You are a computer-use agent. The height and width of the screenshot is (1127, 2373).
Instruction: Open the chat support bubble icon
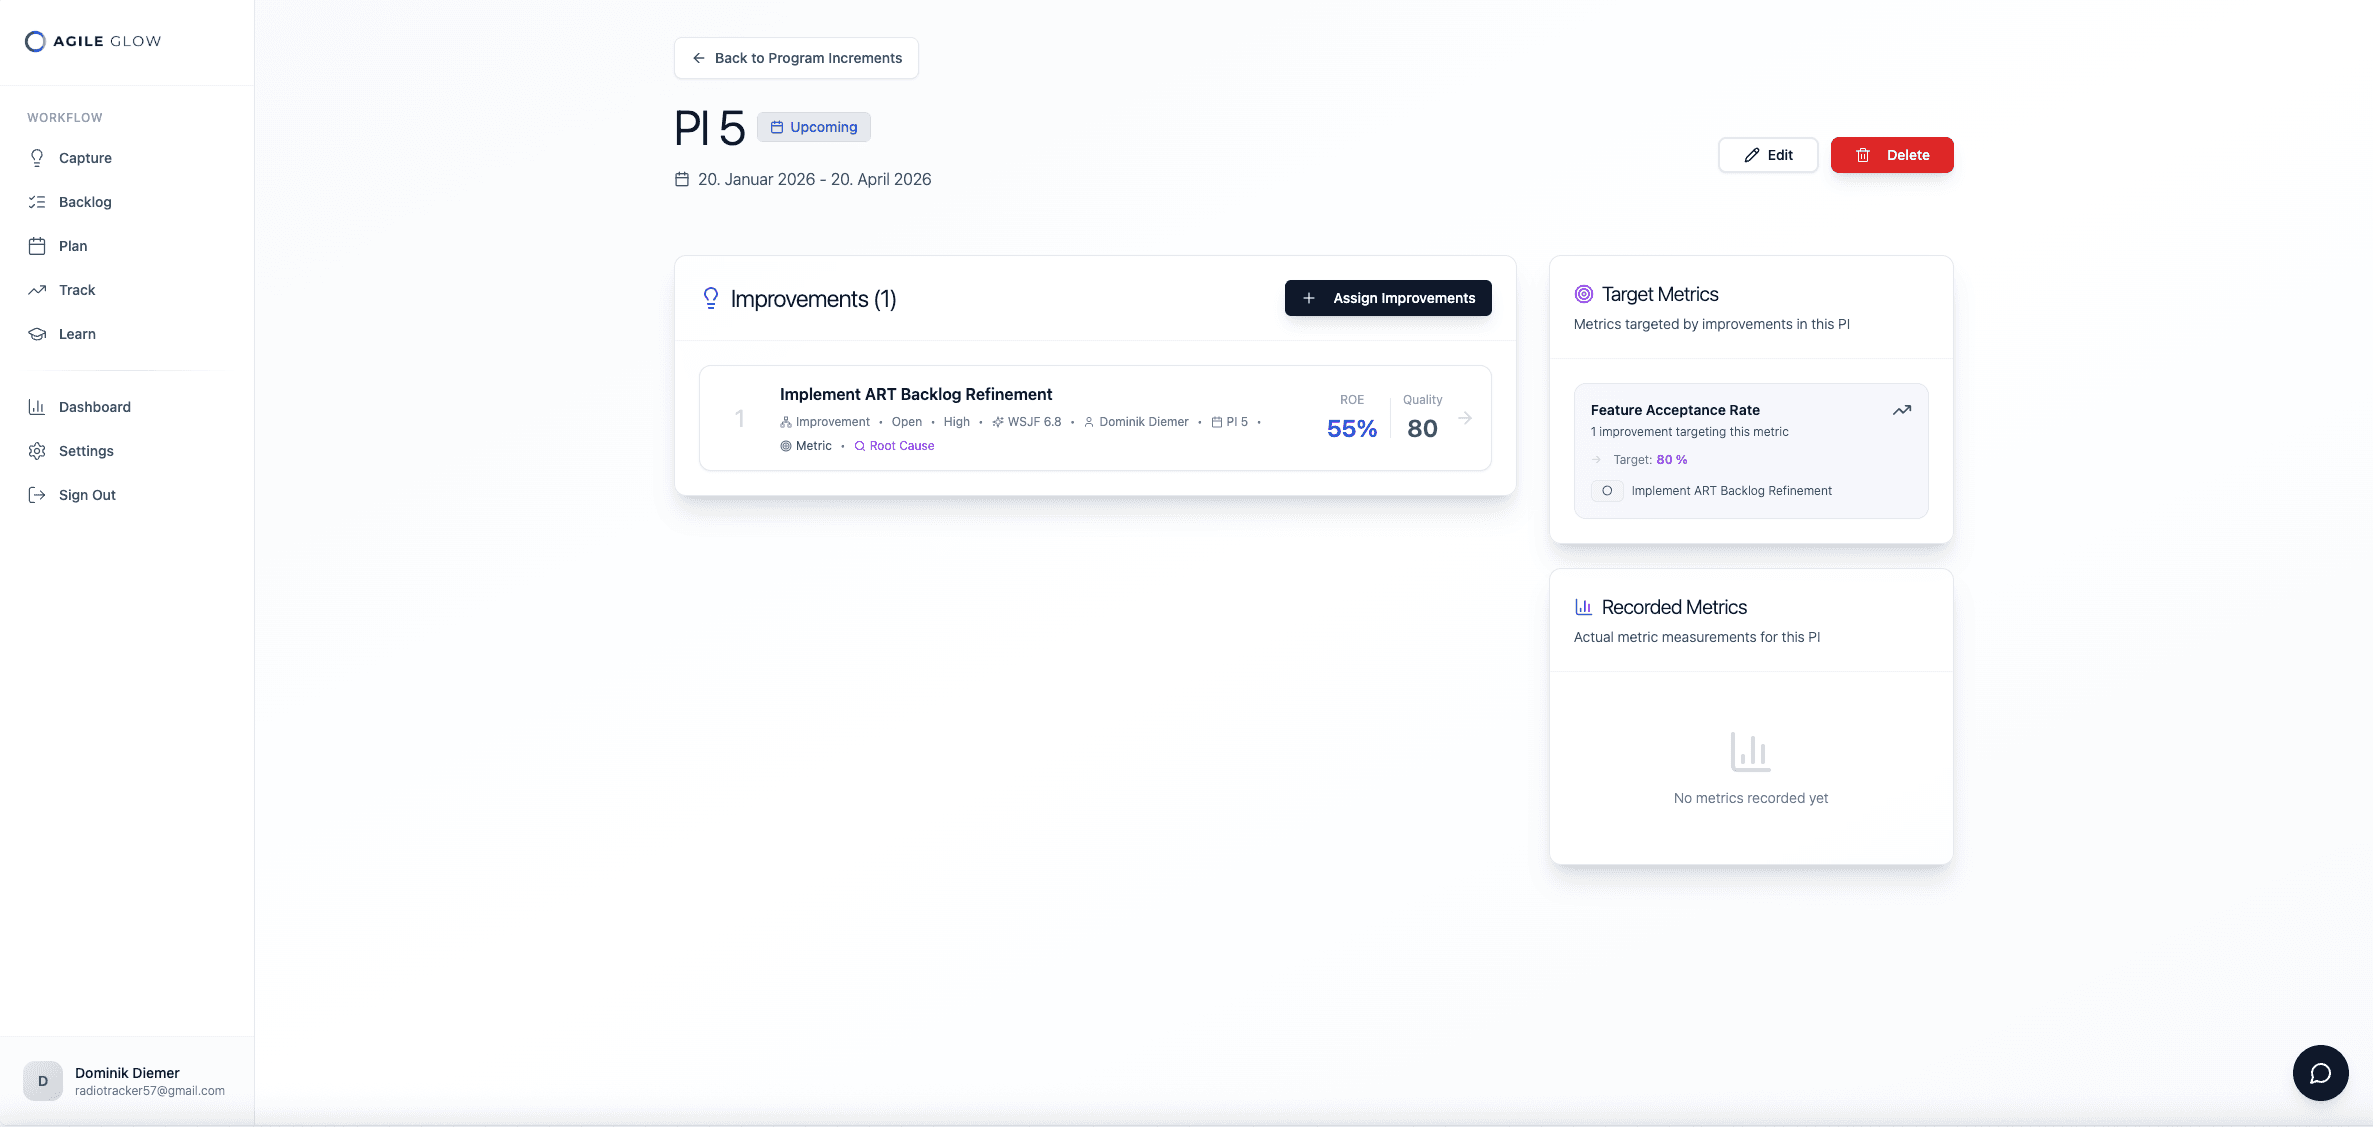(x=2320, y=1073)
